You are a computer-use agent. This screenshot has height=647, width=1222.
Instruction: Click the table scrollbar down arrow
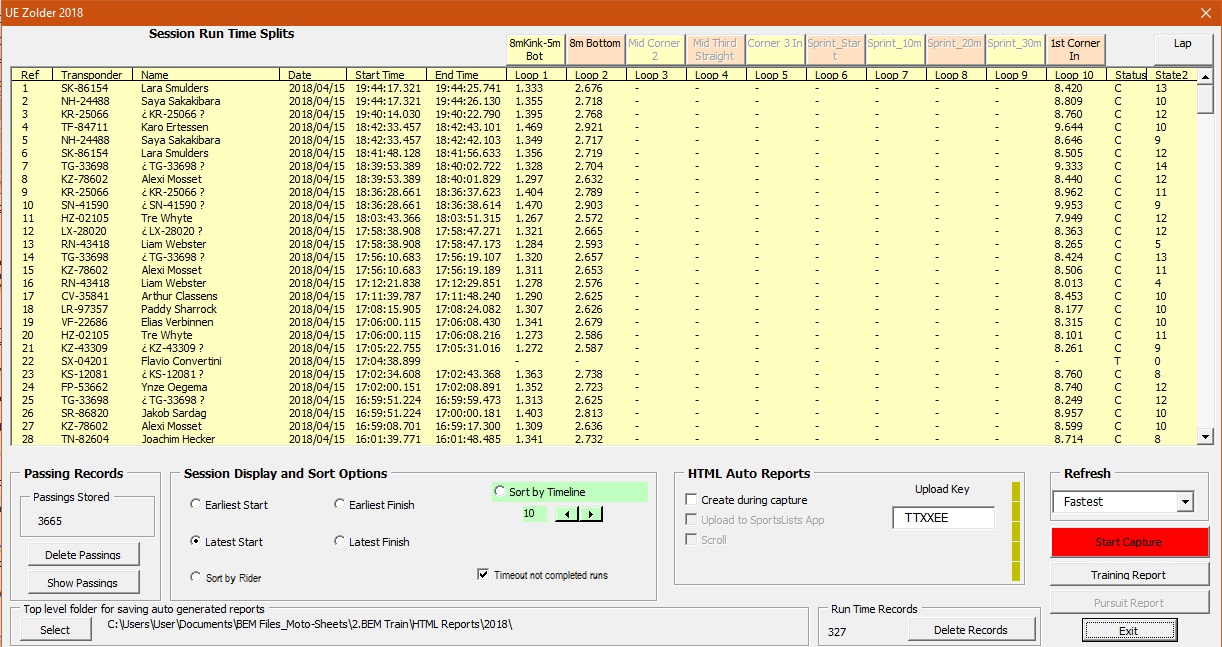click(1205, 436)
